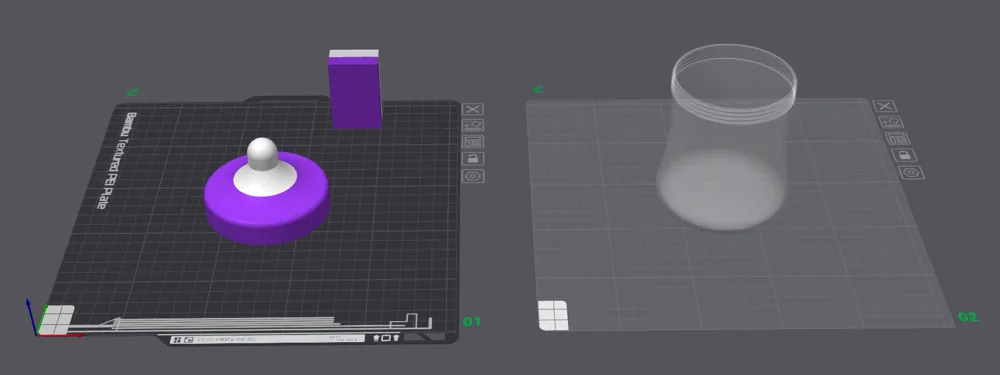Remove all objects on plate 01
The image size is (1000, 375).
[473, 109]
